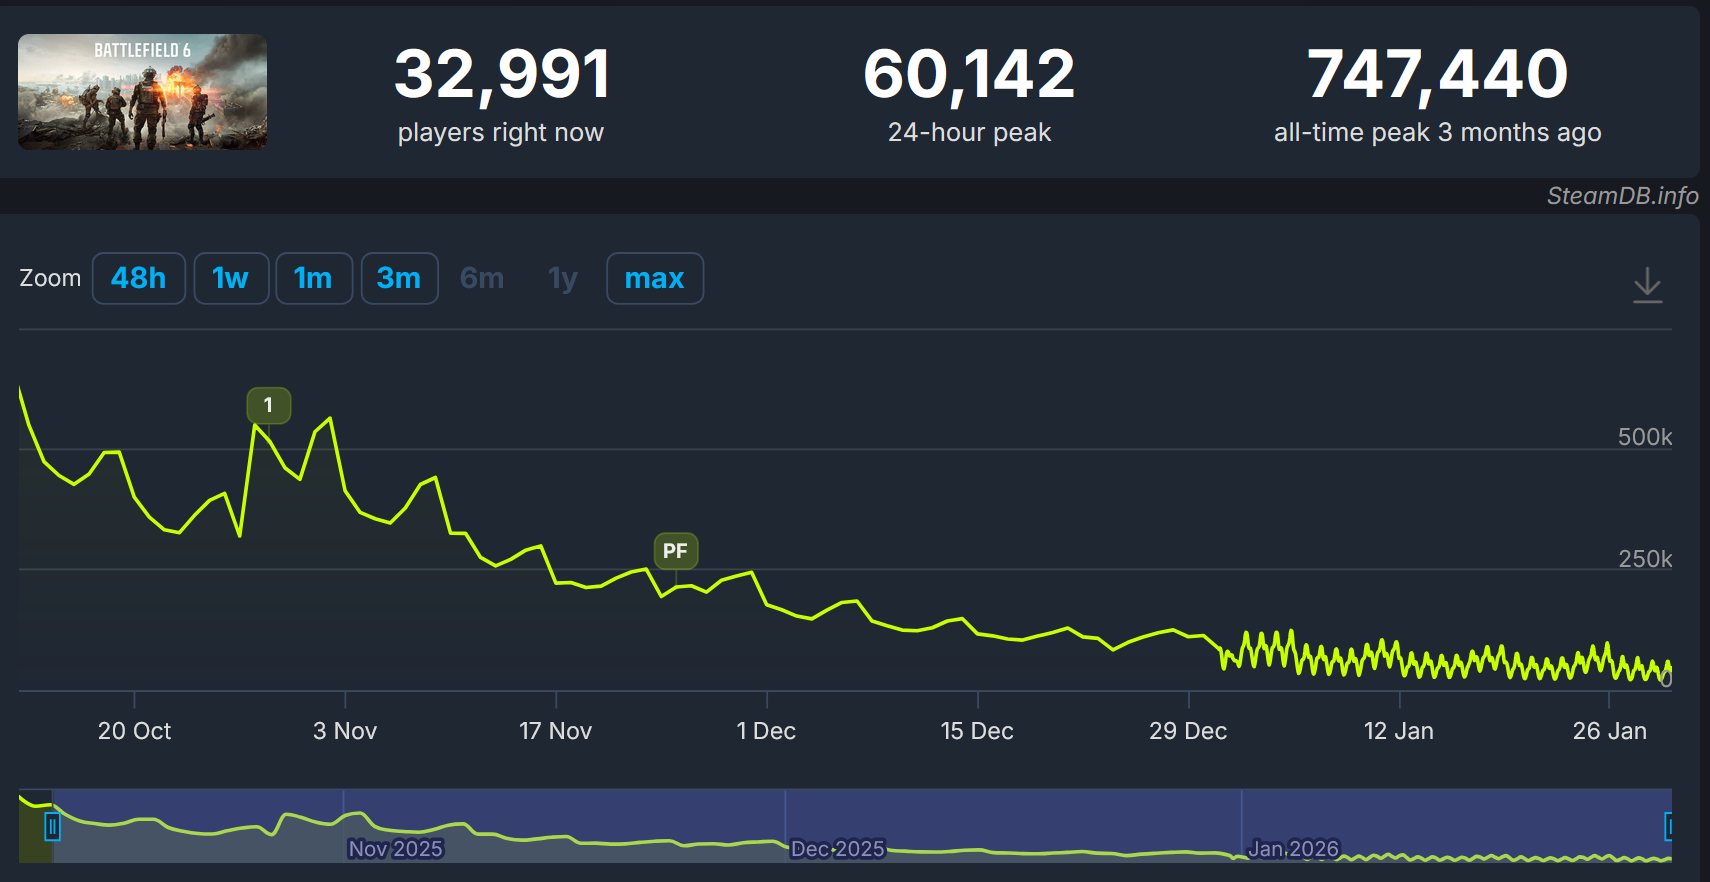Click the 747,440 all-time peak figure
This screenshot has width=1710, height=882.
click(x=1437, y=75)
